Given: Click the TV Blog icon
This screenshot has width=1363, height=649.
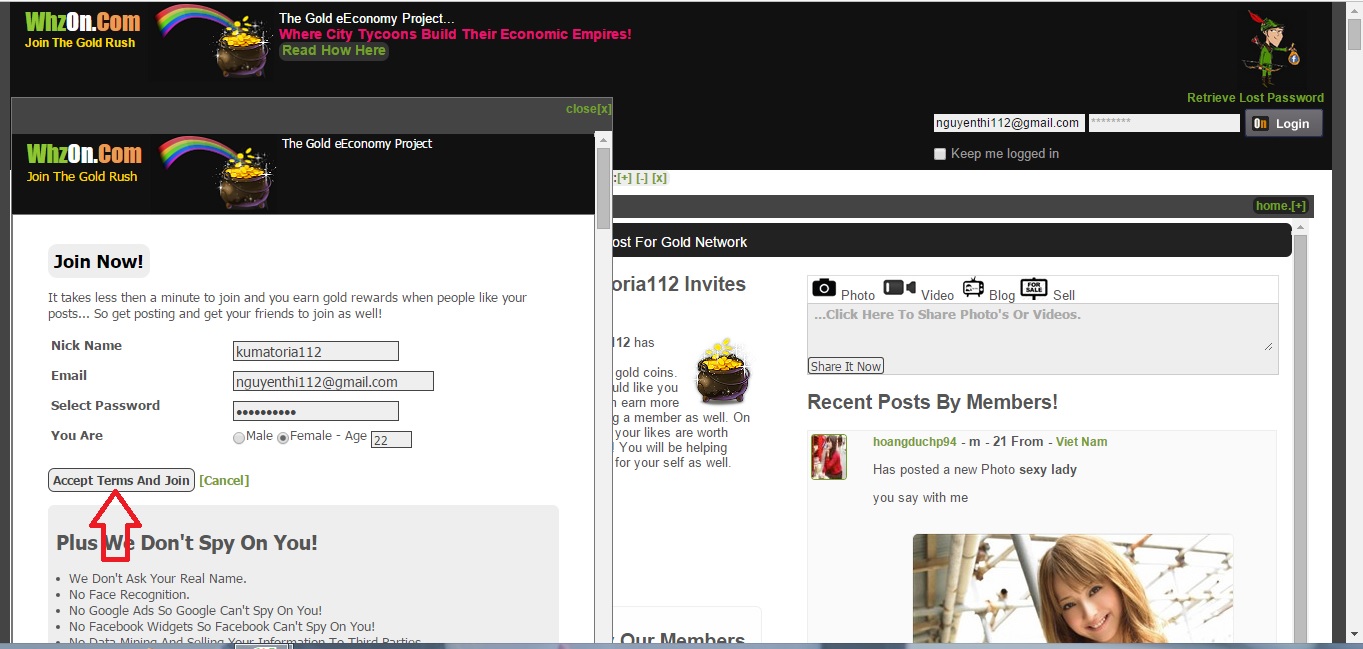Looking at the screenshot, I should [x=973, y=288].
